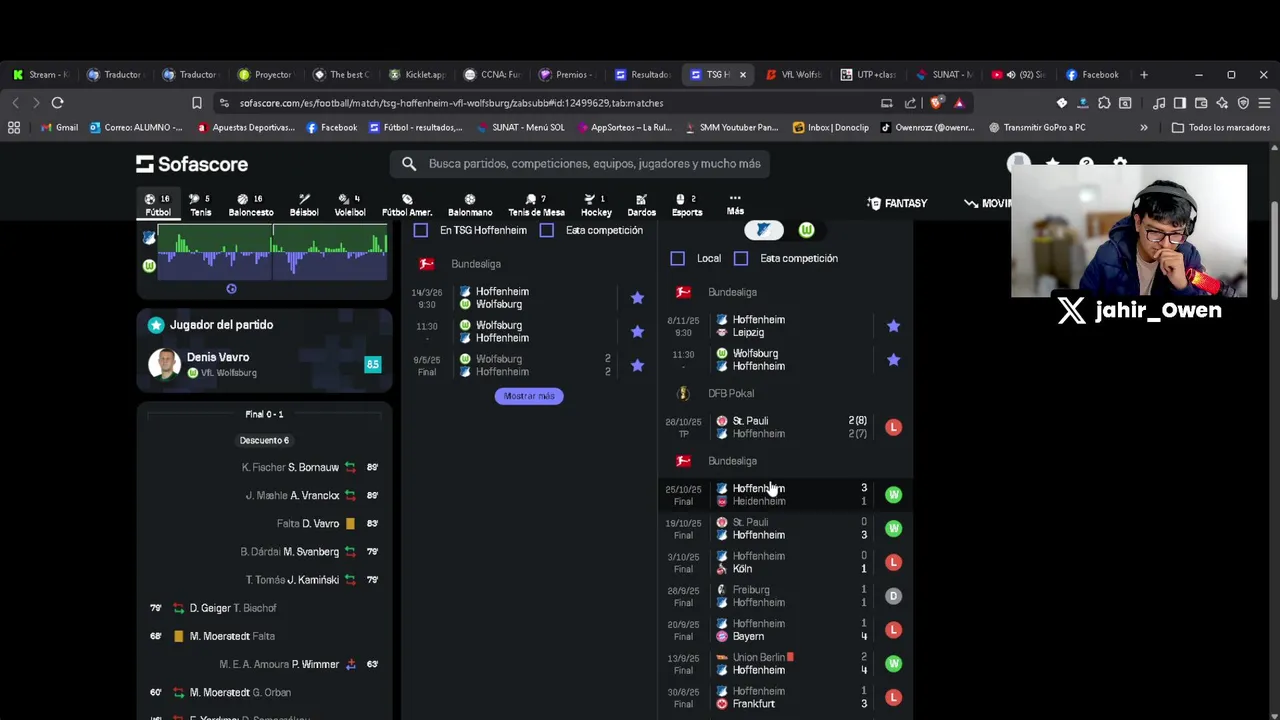
Task: Open Freiburg vs Hoffenheim 1-1 match
Action: point(785,596)
